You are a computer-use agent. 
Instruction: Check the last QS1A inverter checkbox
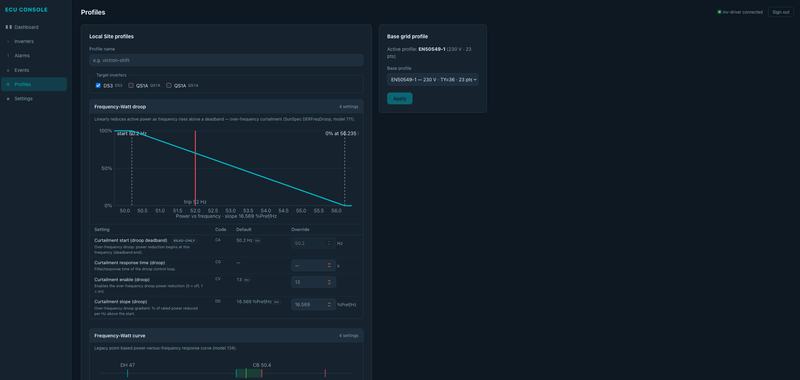click(x=169, y=86)
